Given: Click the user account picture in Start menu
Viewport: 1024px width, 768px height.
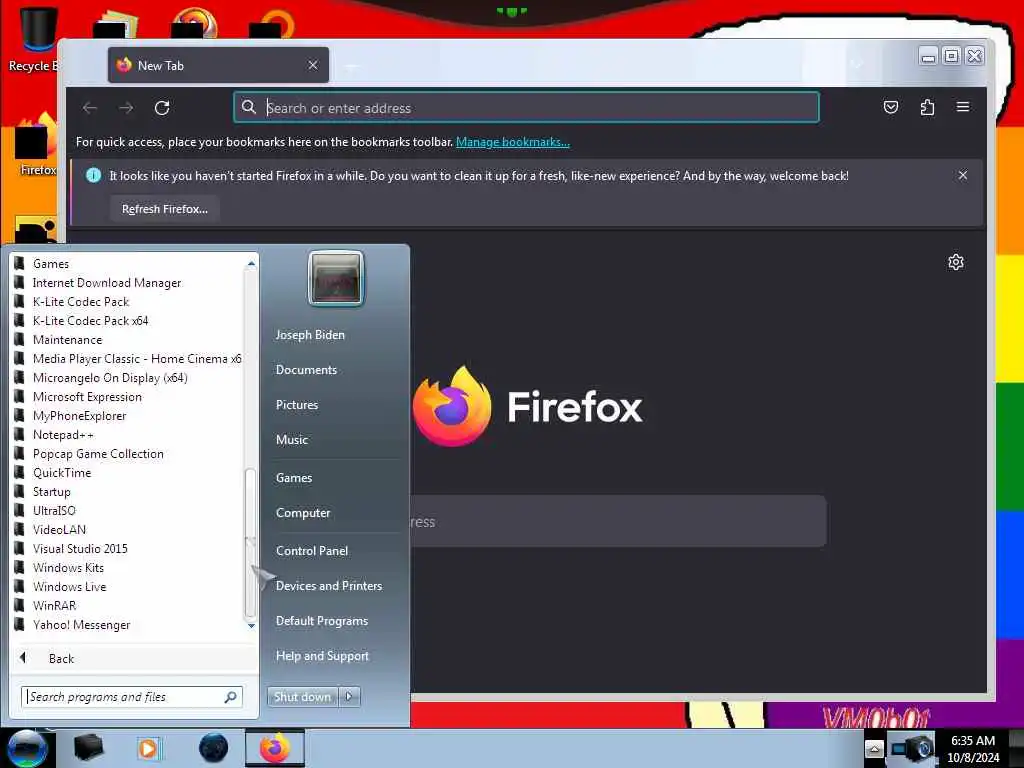Looking at the screenshot, I should 336,279.
